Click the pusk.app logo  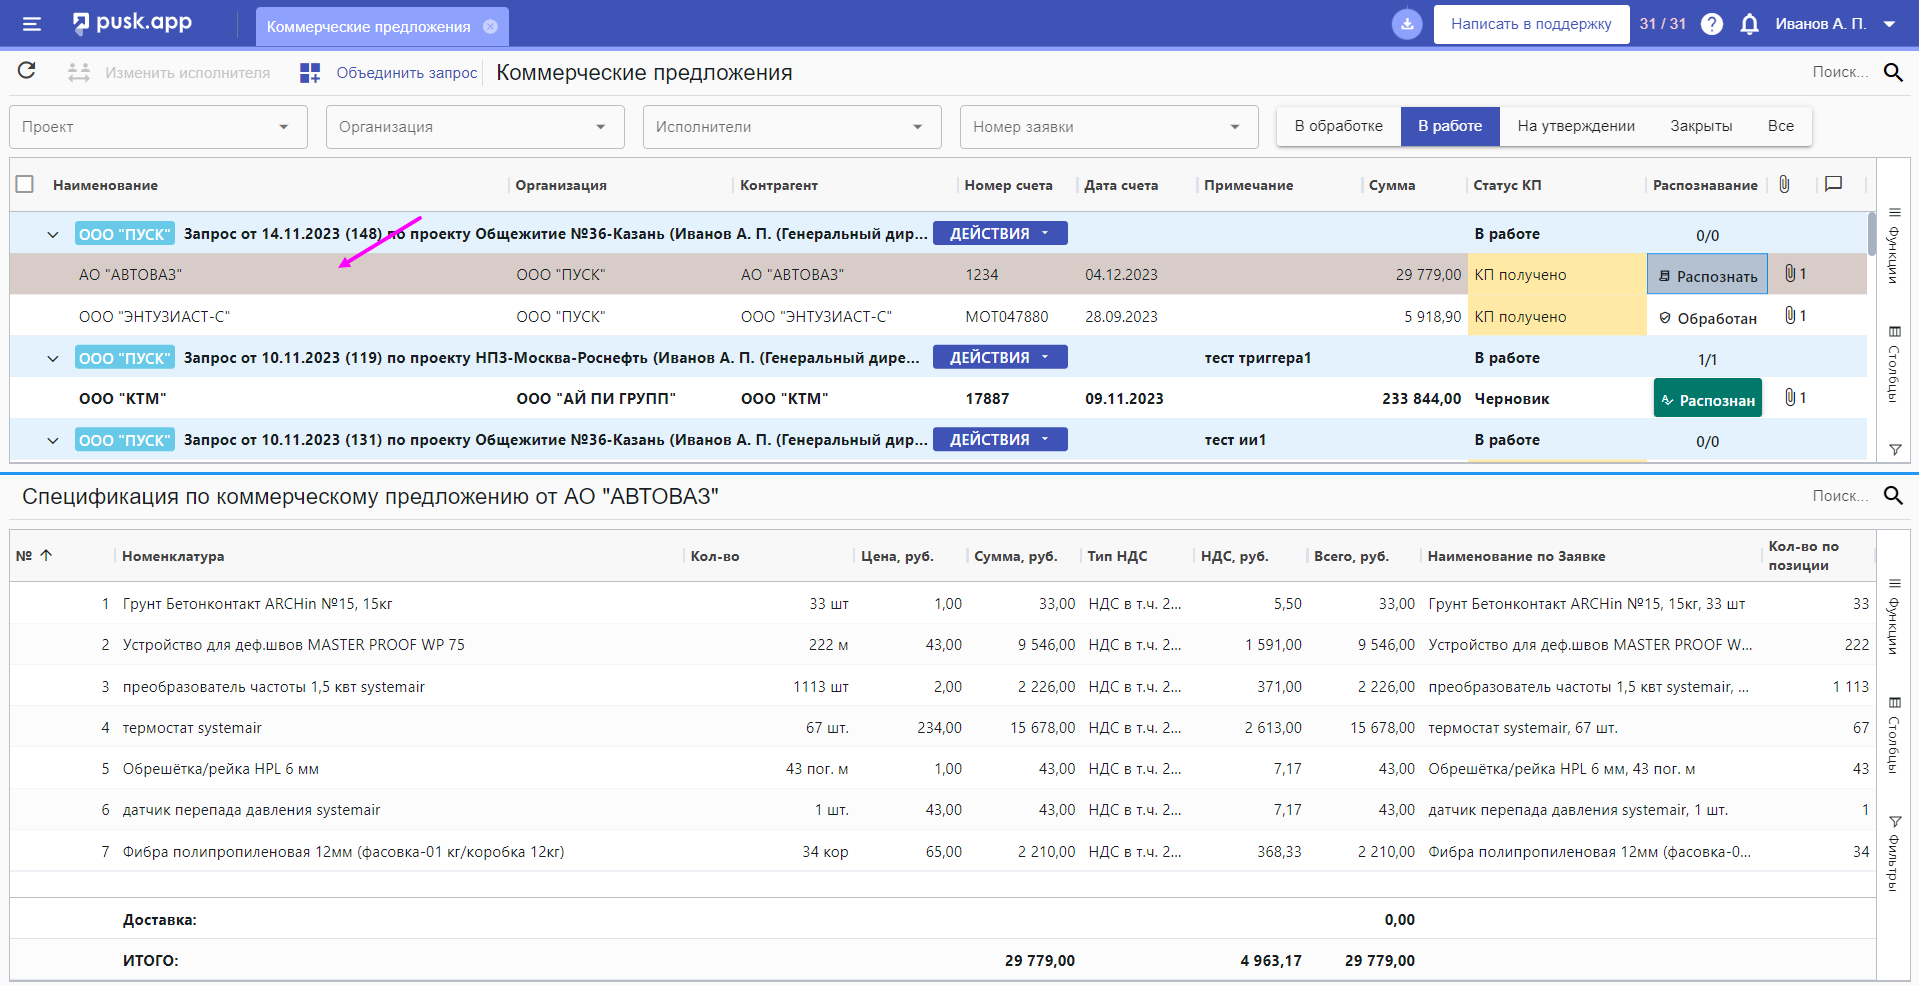132,23
